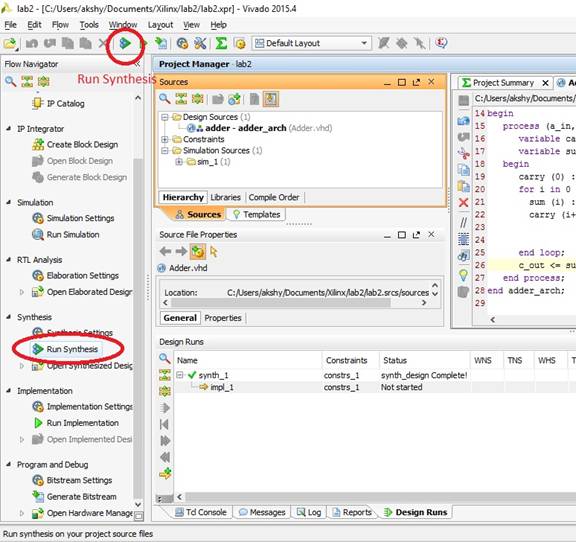Image resolution: width=576 pixels, height=542 pixels.
Task: Click collapse all icon in Flow Navigator
Action: point(27,81)
